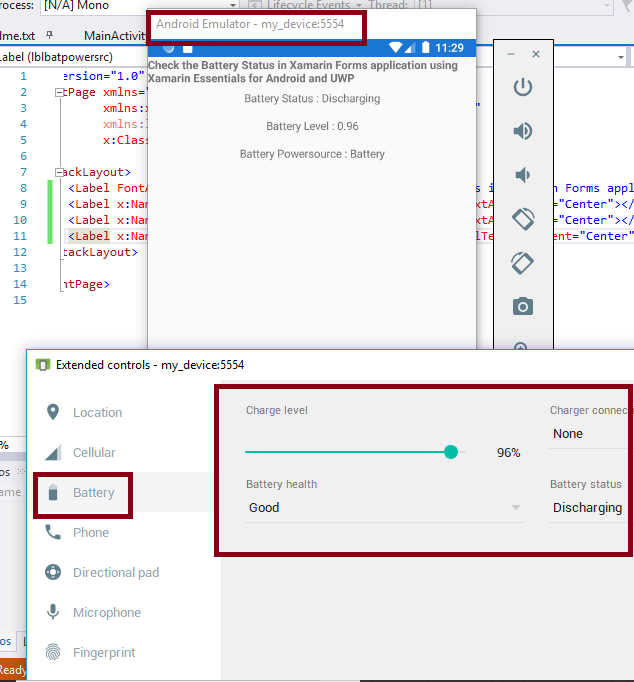Screen dimensions: 634x682
Task: Close the emulator side toolbar
Action: tap(536, 54)
